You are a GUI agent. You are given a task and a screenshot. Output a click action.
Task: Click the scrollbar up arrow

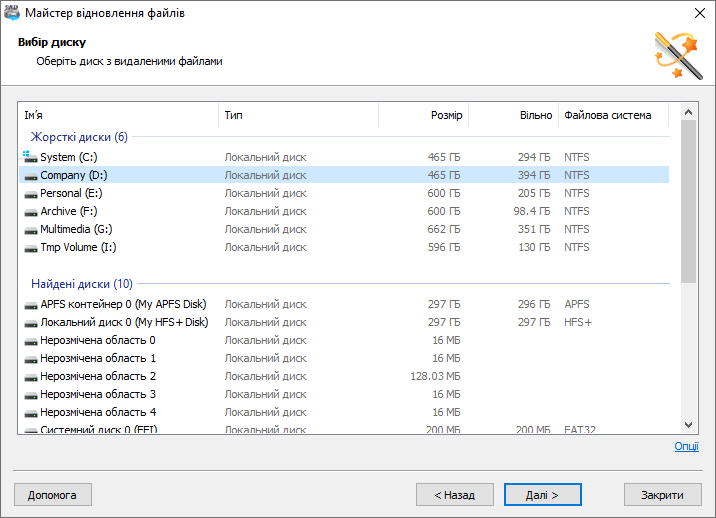click(689, 112)
